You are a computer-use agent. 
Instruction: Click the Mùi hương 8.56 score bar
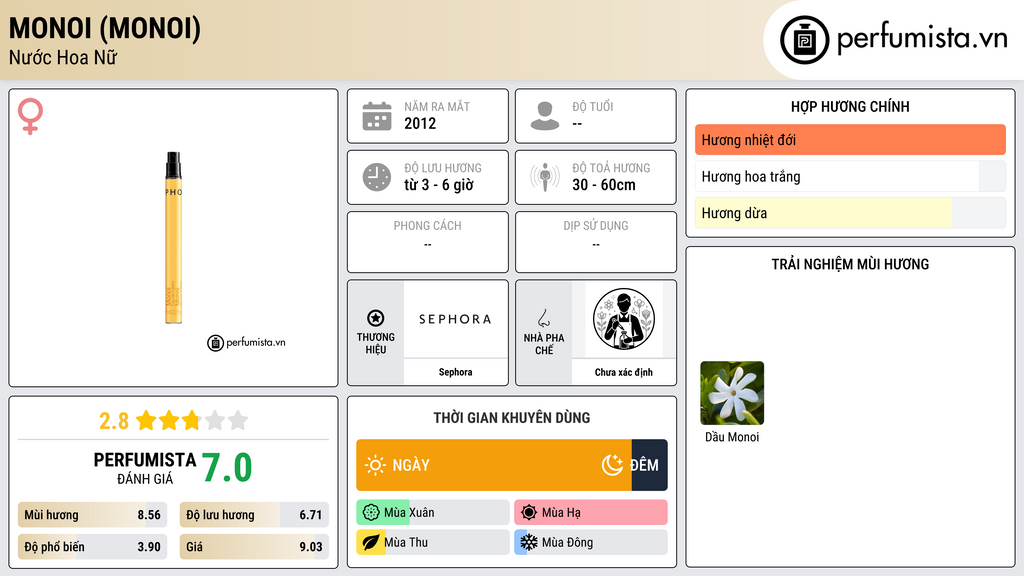click(92, 515)
